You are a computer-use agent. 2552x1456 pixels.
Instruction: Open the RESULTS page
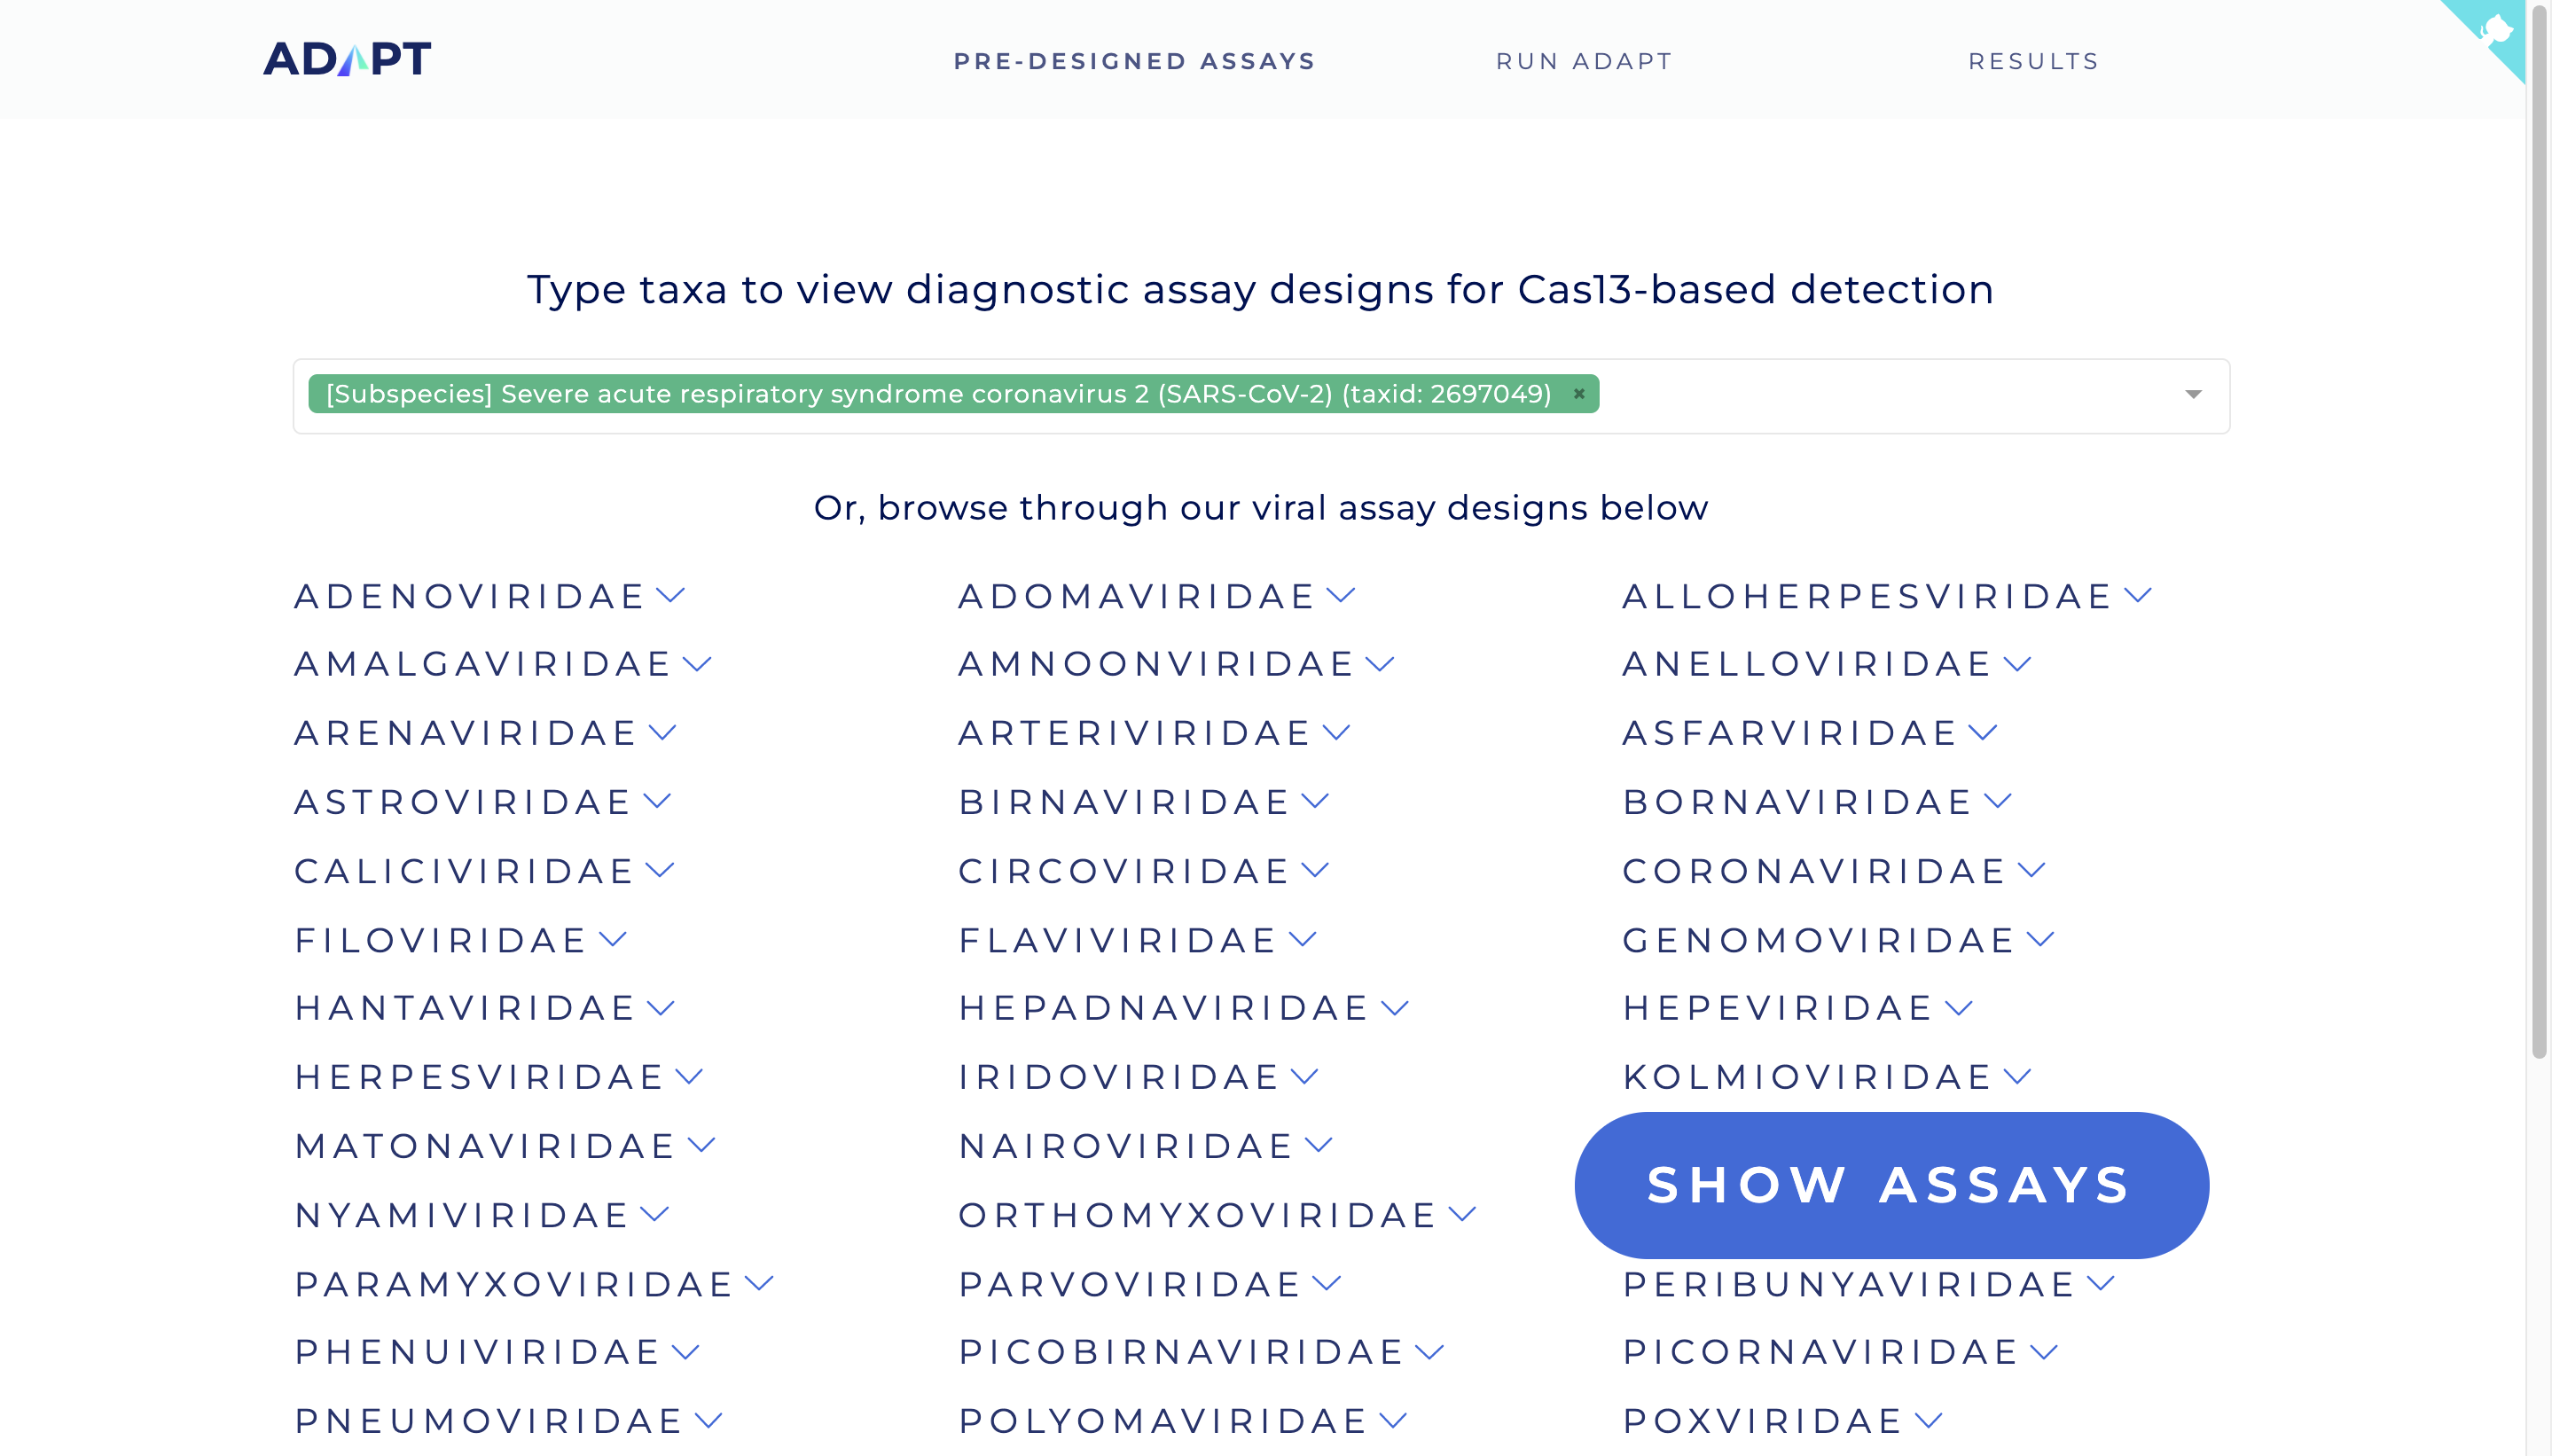tap(2034, 60)
